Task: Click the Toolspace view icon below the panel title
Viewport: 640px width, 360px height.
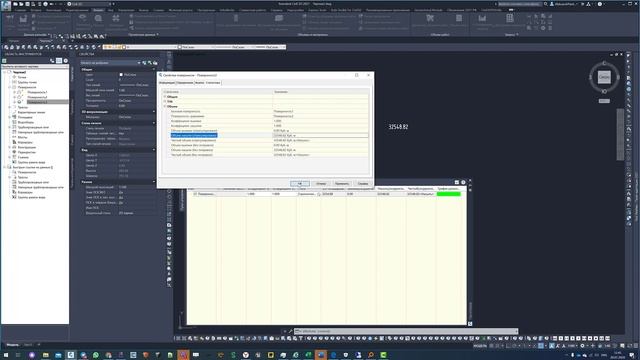Action: click(4, 60)
